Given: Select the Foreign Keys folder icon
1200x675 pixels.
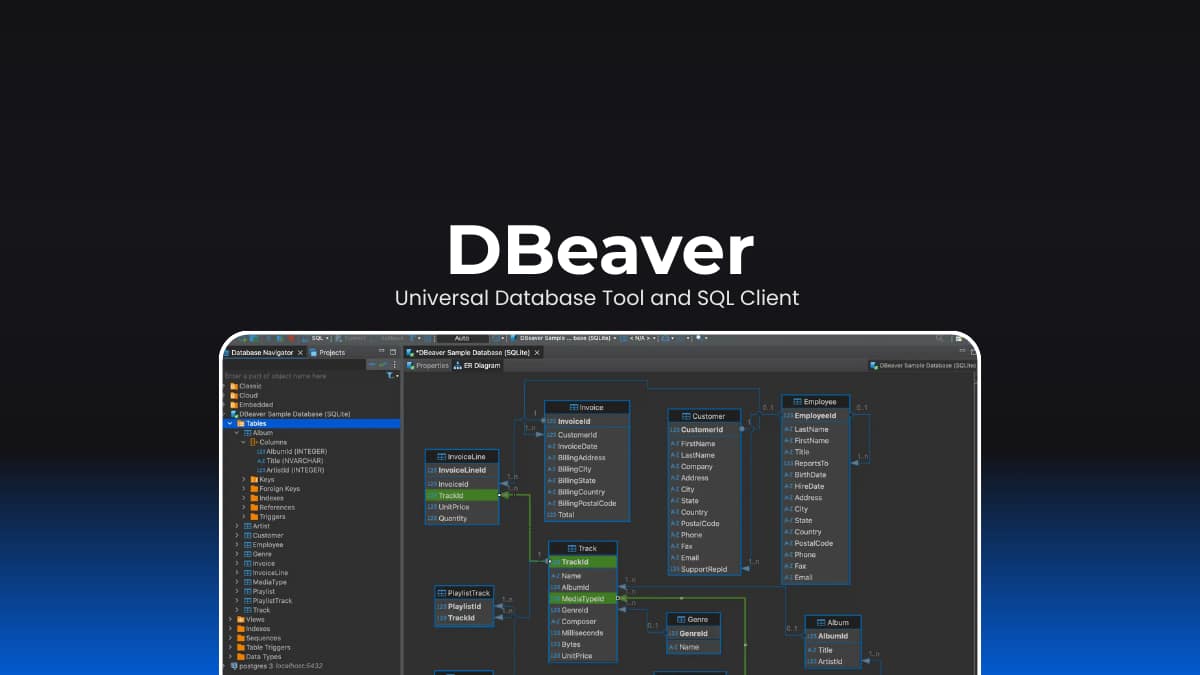Looking at the screenshot, I should point(253,488).
